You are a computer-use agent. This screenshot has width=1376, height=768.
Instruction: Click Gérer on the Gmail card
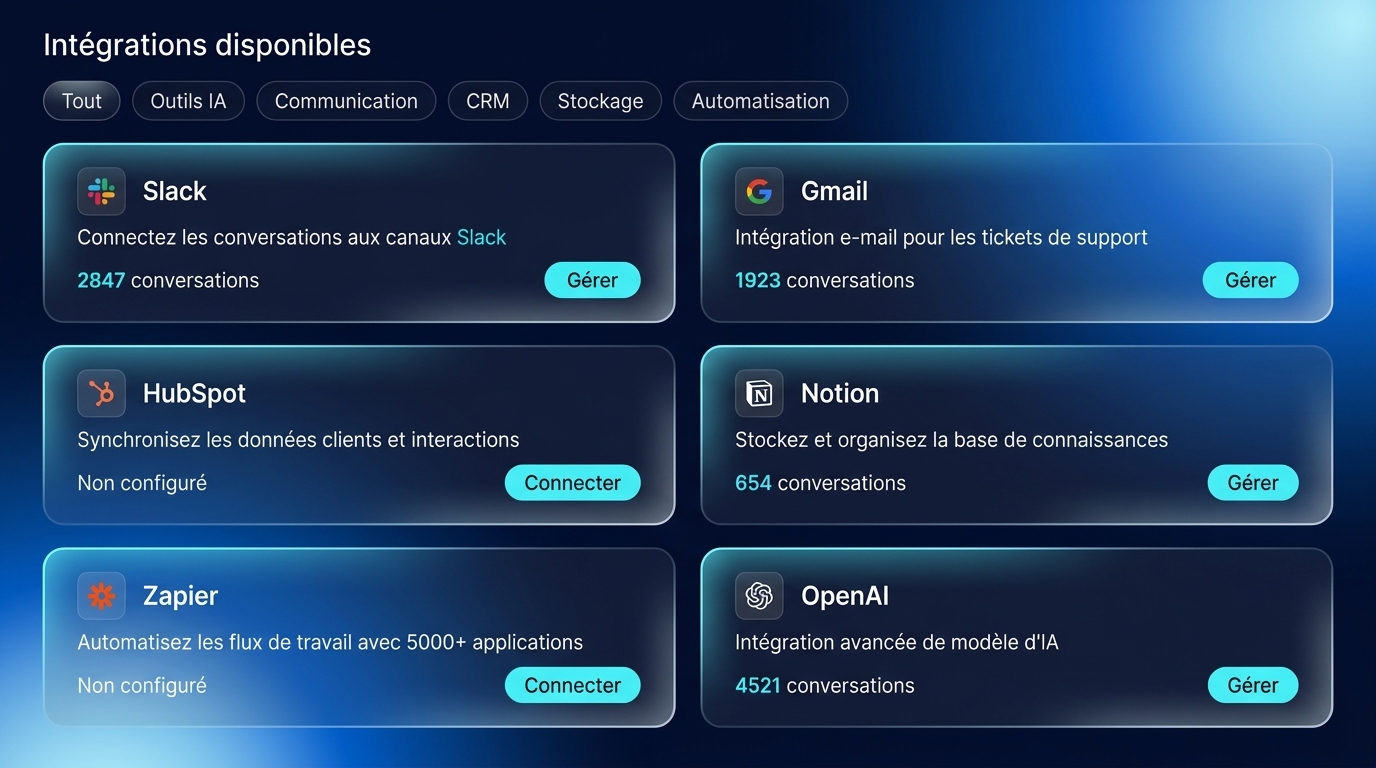1250,280
